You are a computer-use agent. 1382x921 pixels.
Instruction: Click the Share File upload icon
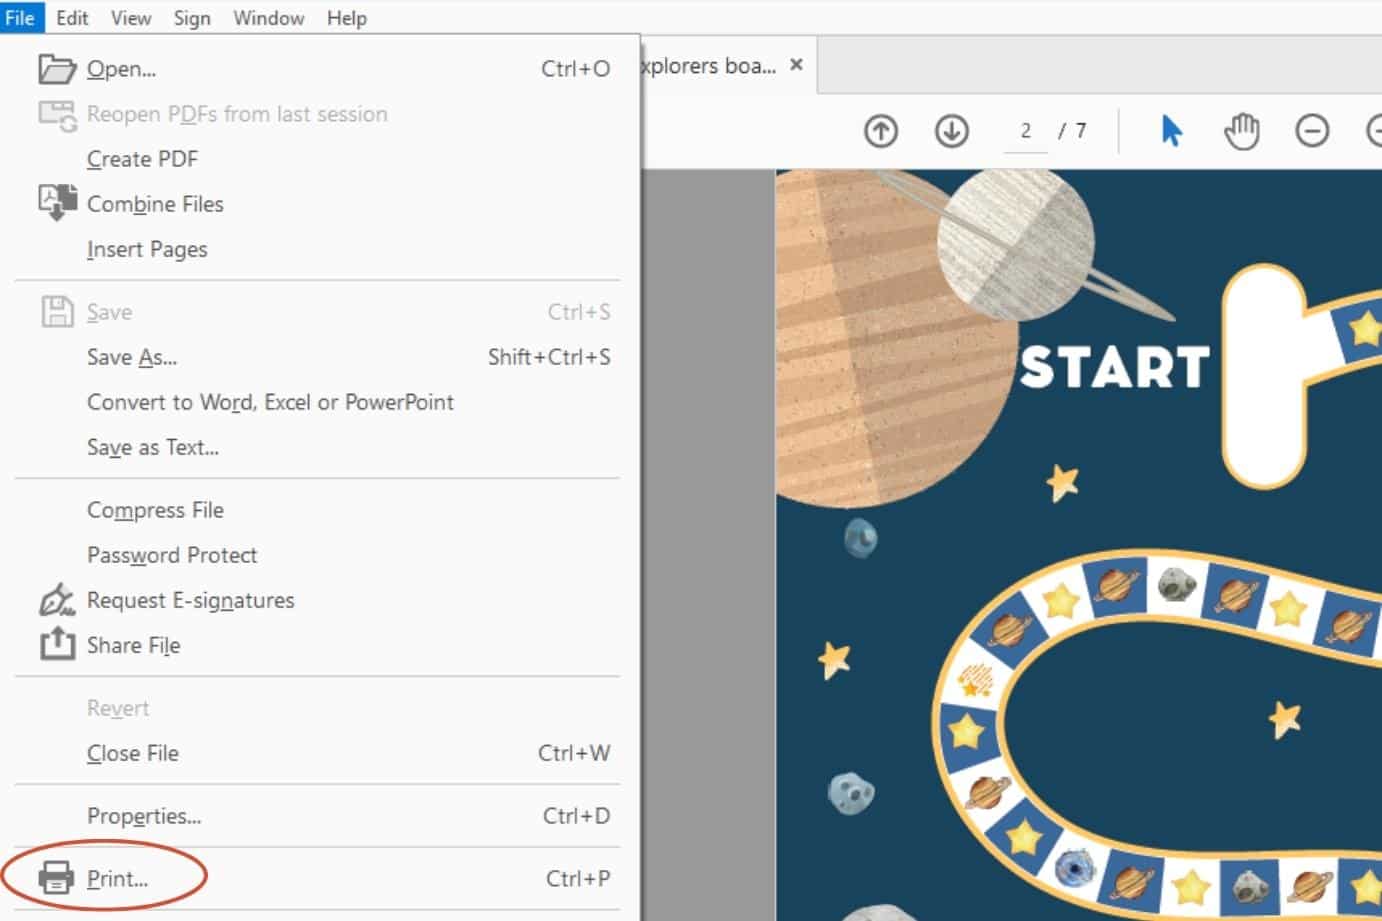[x=57, y=645]
